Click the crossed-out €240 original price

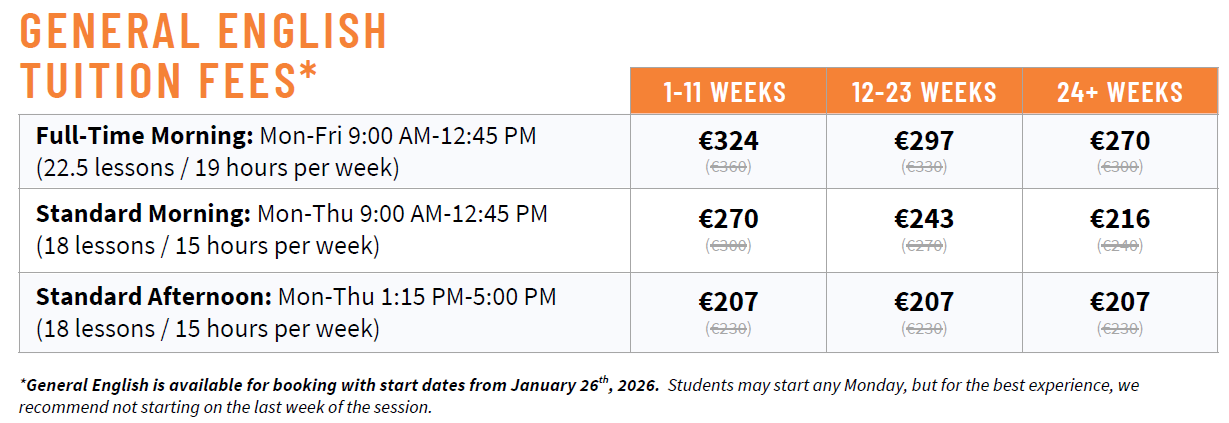[x=1120, y=246]
